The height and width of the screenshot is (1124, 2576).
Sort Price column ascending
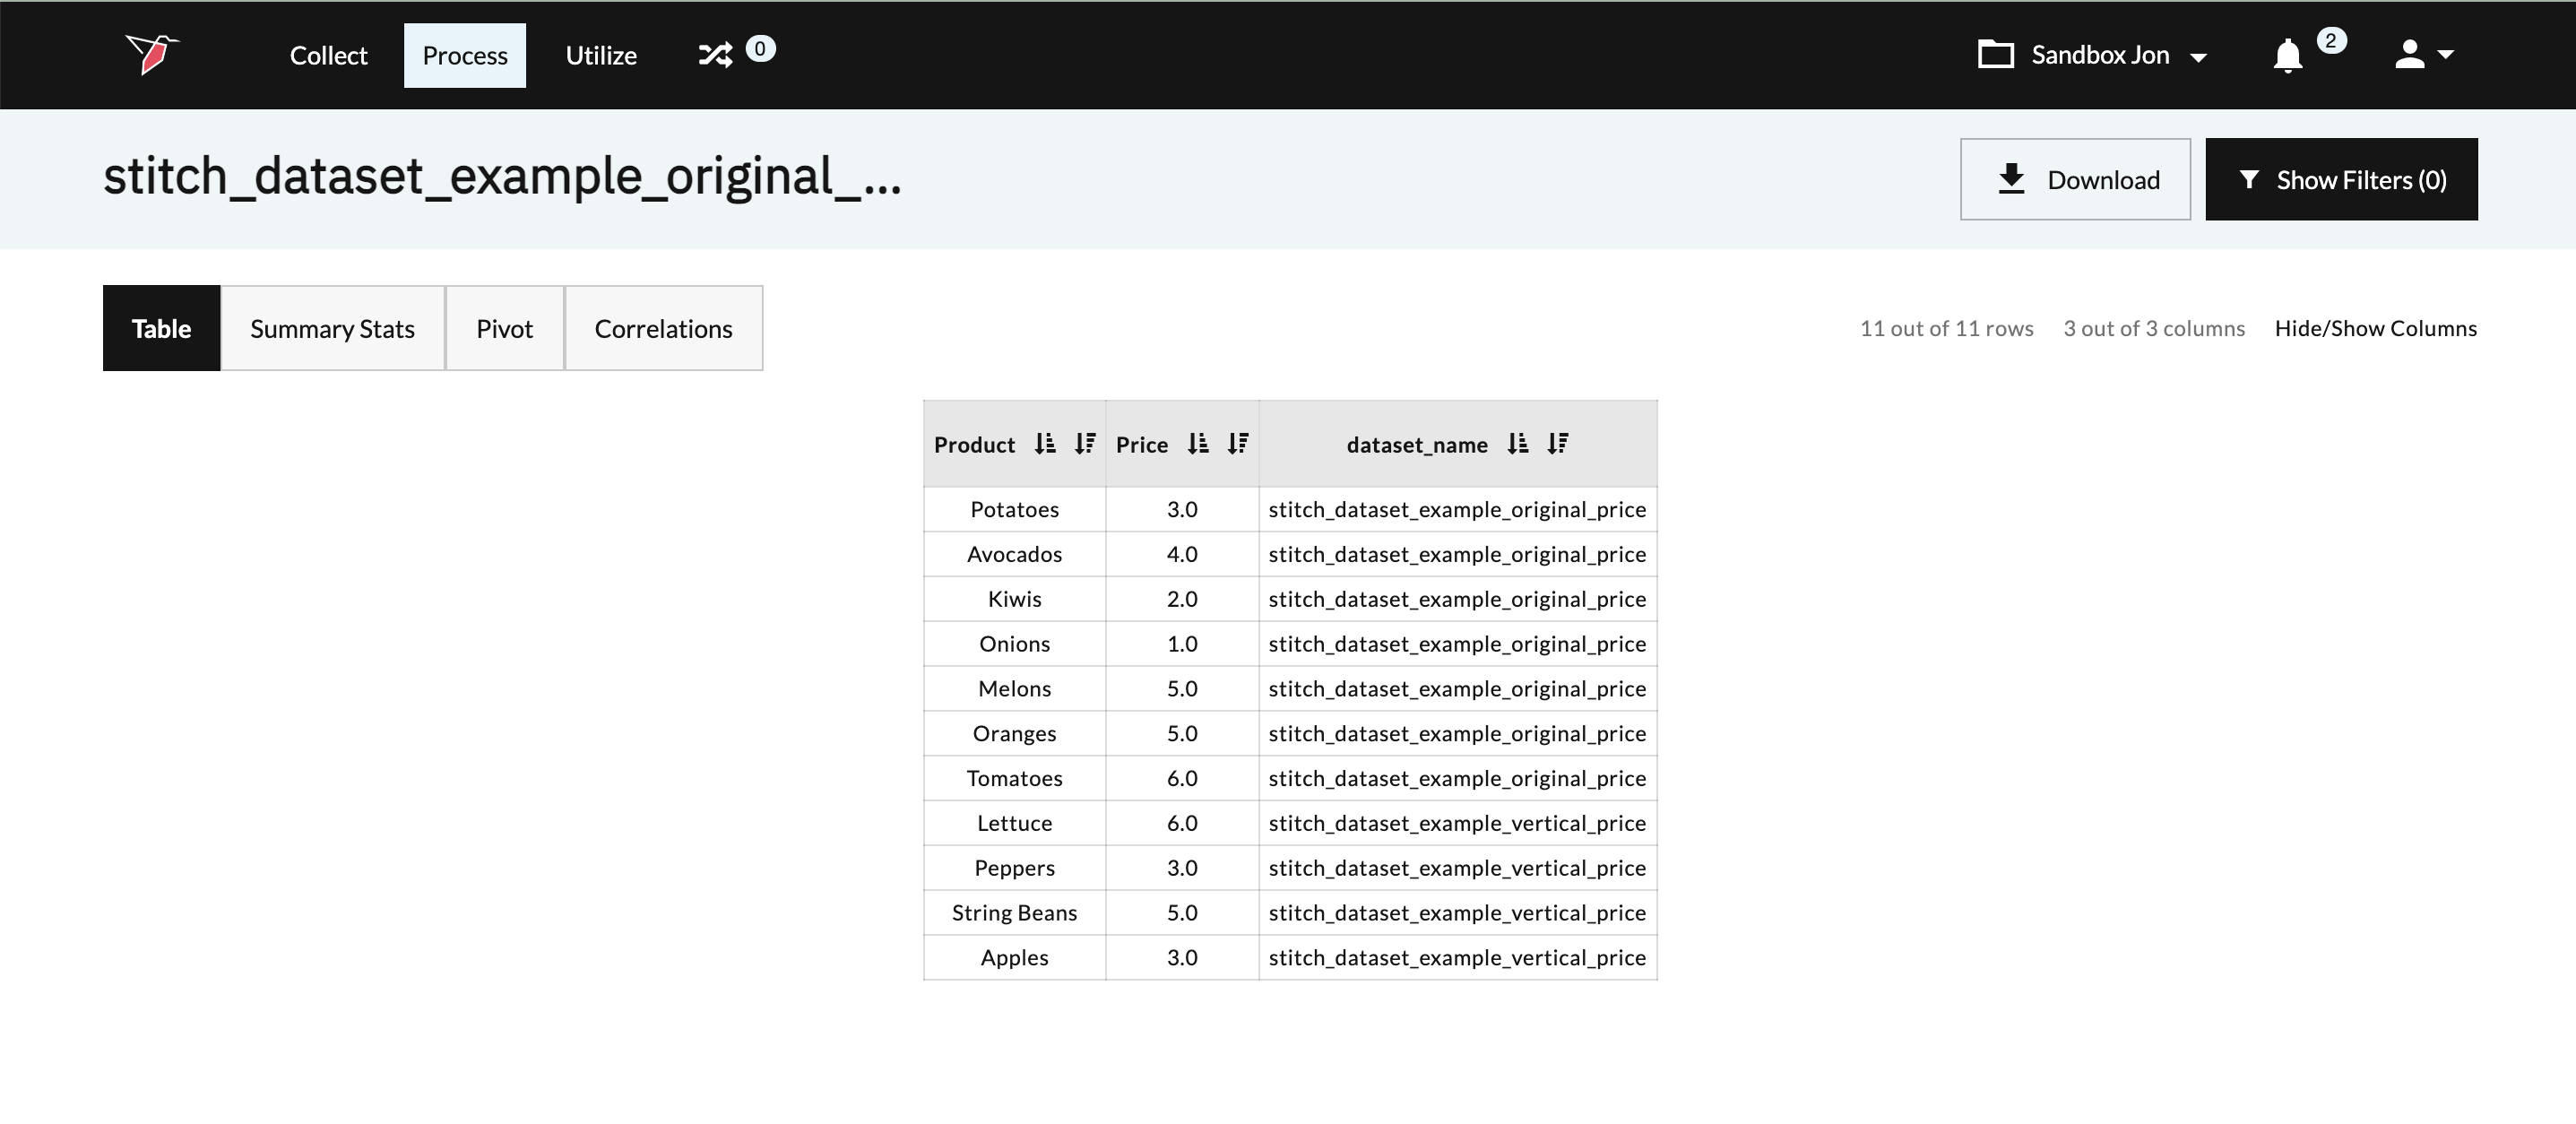1198,444
